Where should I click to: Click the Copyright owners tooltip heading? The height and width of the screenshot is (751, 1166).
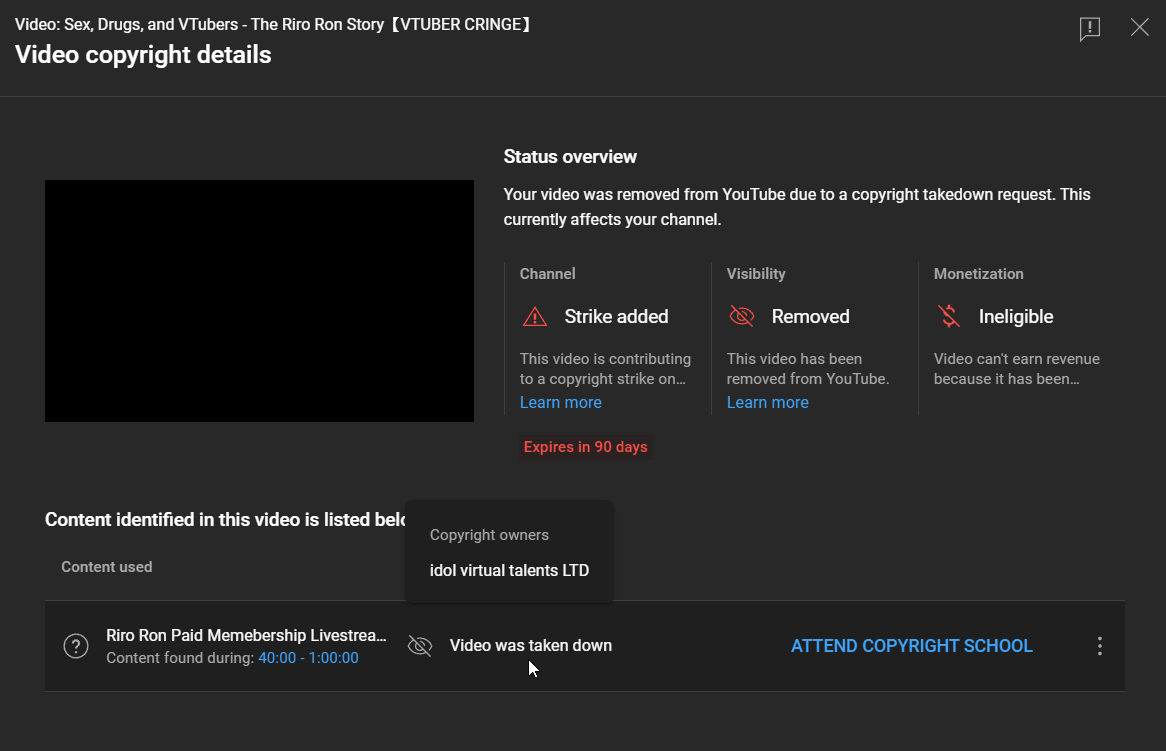tap(489, 535)
